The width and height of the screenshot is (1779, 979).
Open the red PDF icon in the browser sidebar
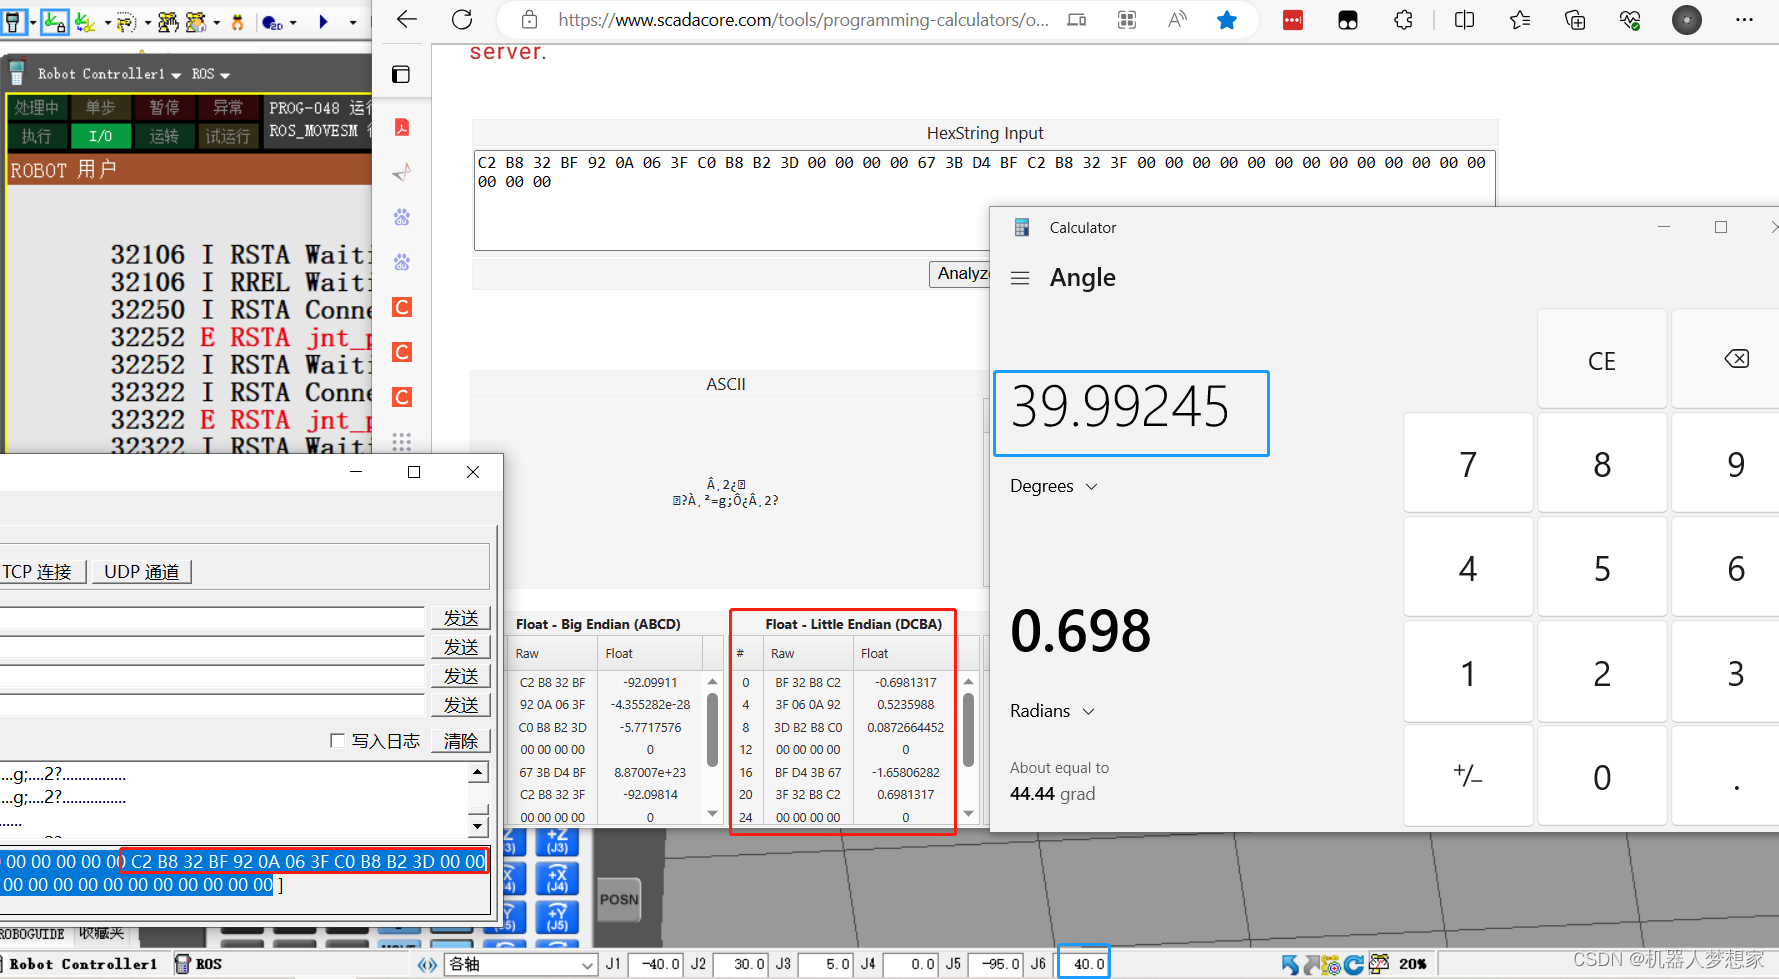coord(402,127)
